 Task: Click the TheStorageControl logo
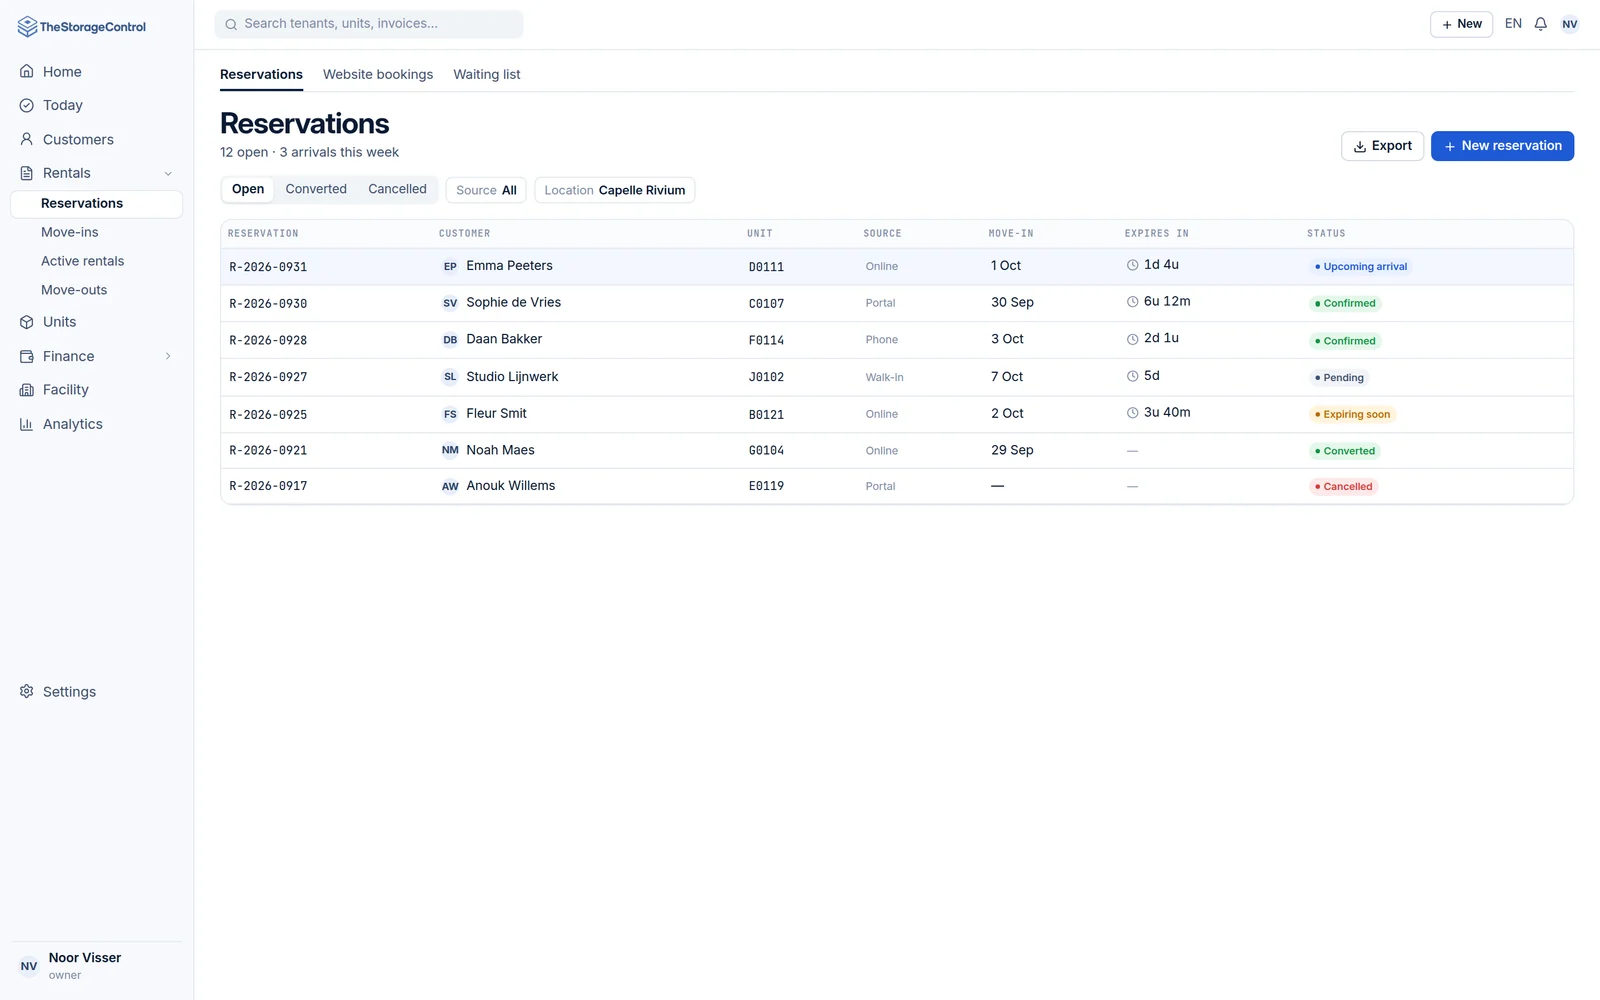pos(82,27)
